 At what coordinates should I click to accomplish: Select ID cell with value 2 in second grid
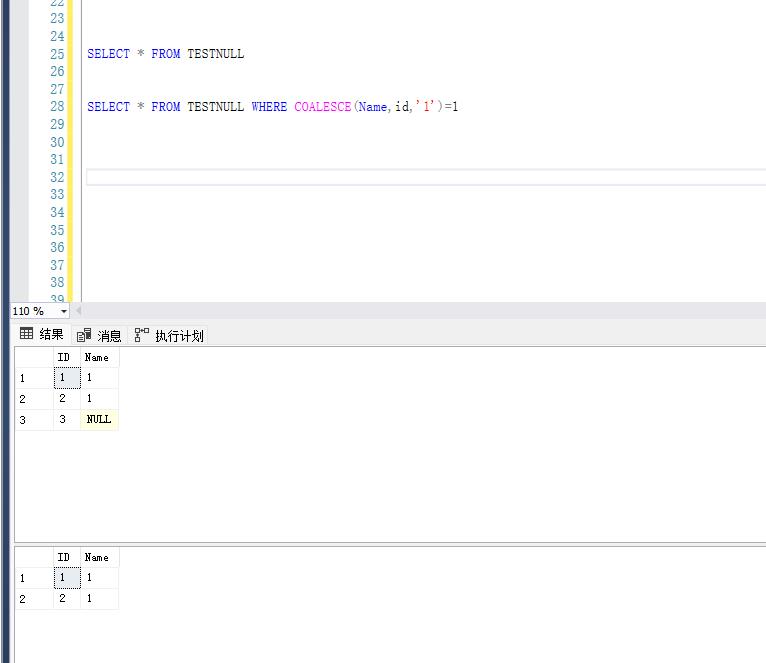64,599
